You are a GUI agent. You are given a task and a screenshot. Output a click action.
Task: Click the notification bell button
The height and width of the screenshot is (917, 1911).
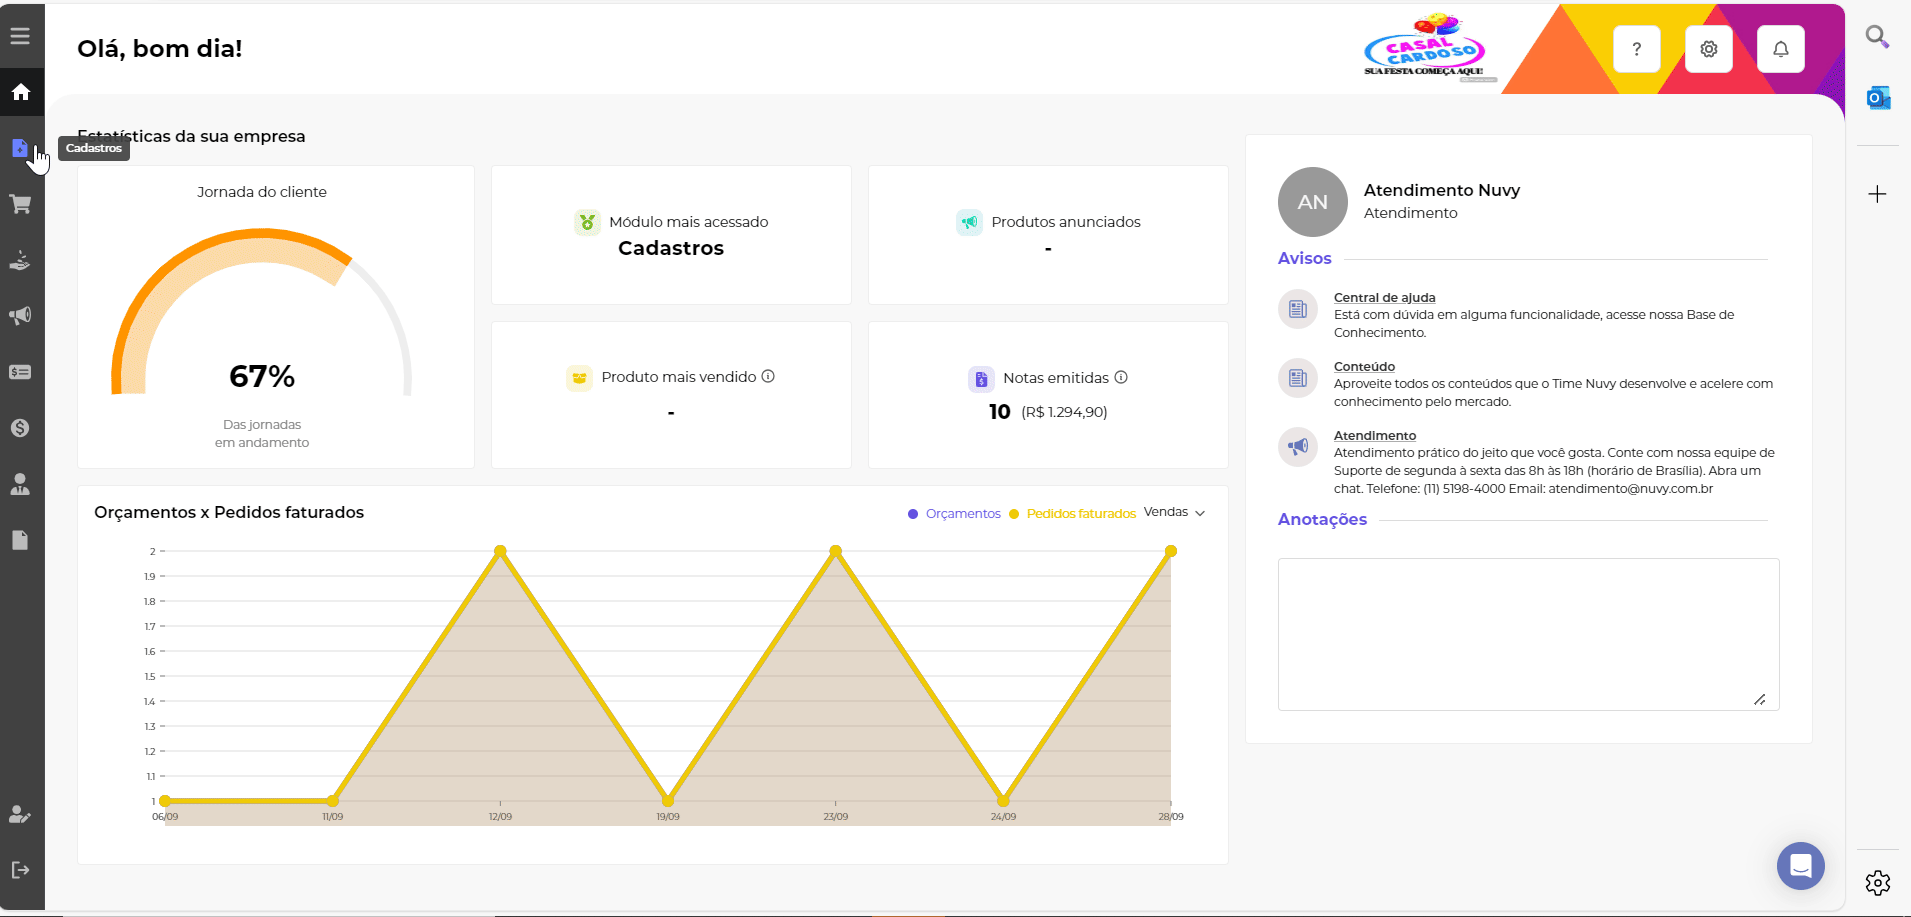[x=1780, y=49]
